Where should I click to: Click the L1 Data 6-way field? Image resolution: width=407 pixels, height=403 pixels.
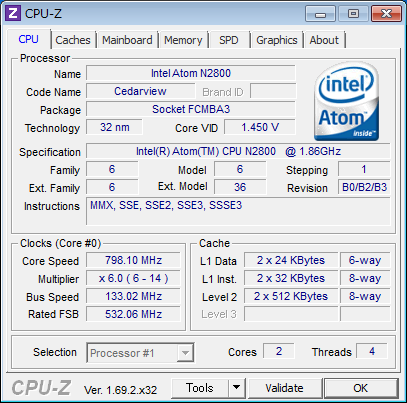[365, 260]
